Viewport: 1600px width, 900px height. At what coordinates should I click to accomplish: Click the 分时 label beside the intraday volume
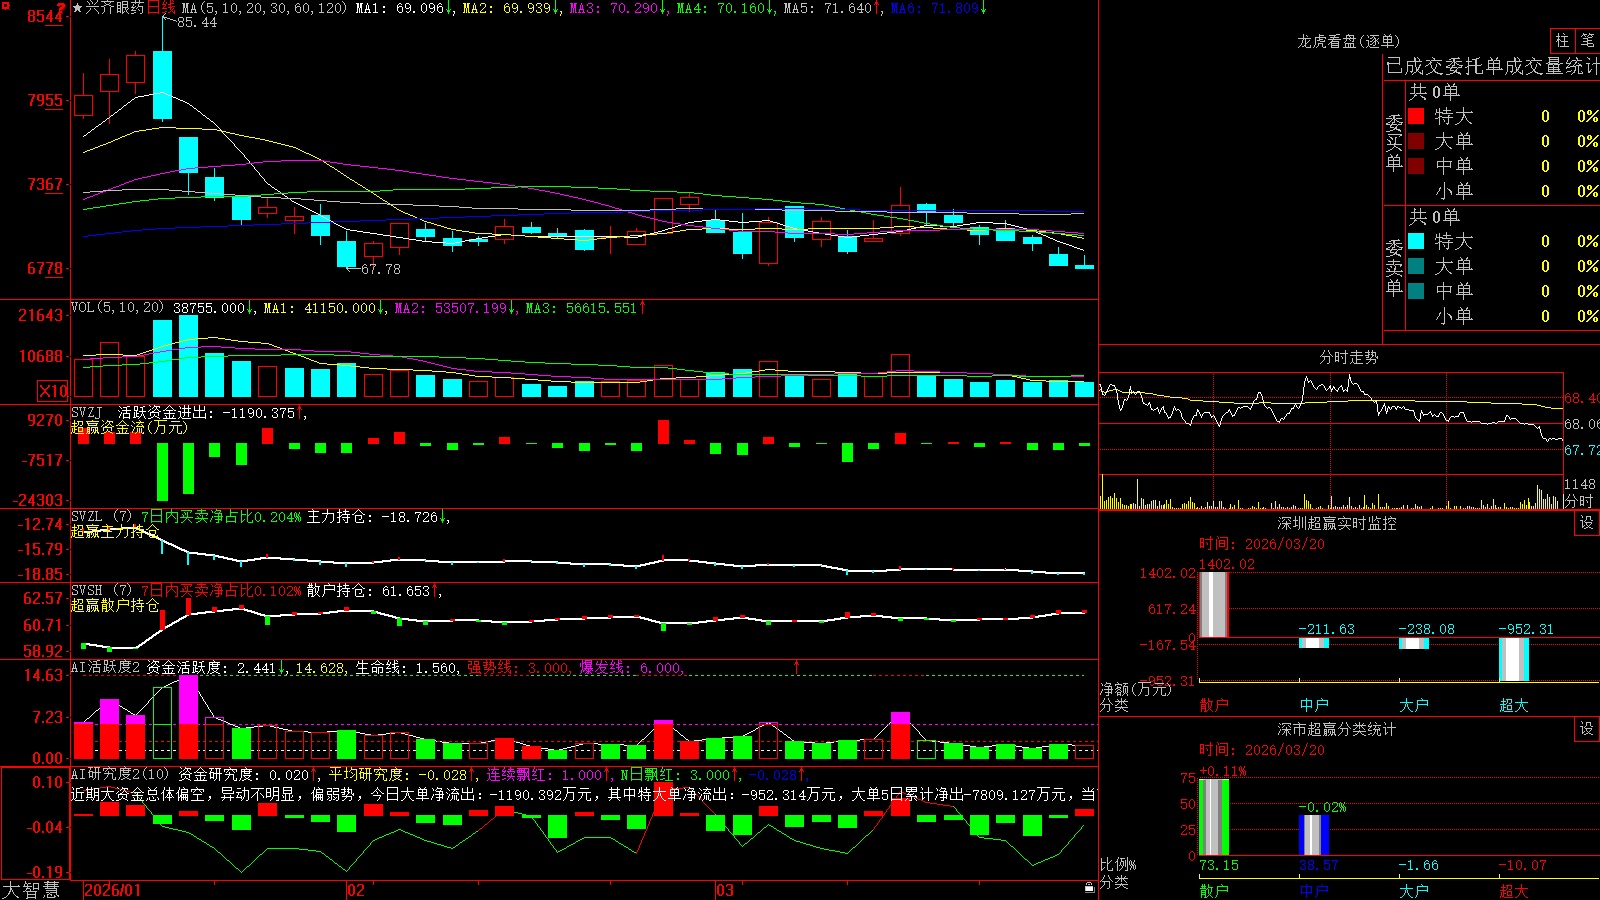tap(1579, 500)
